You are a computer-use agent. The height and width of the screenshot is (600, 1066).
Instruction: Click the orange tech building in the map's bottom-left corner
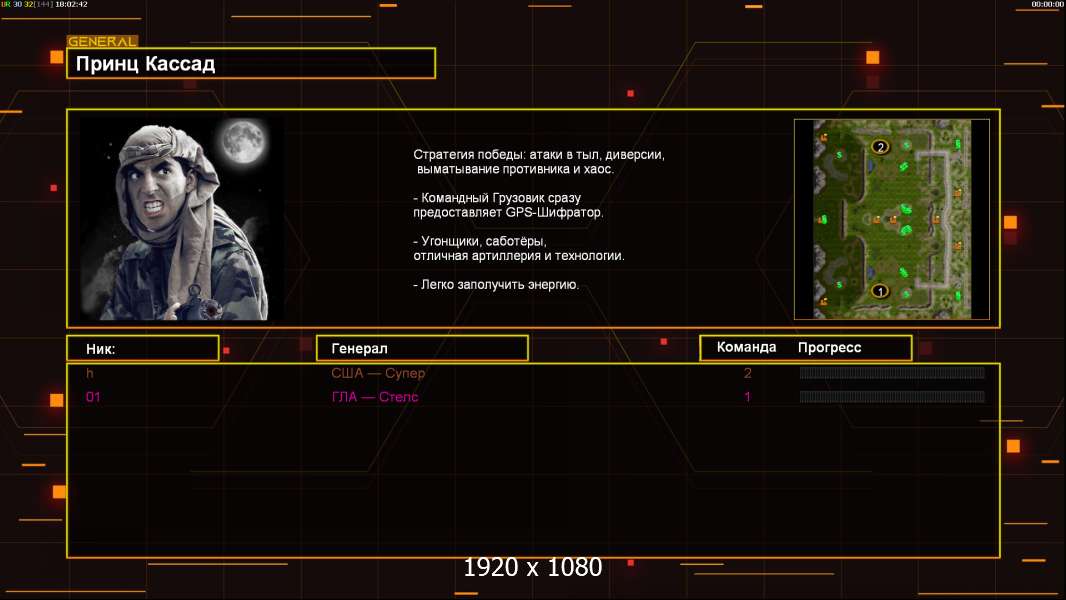[823, 301]
